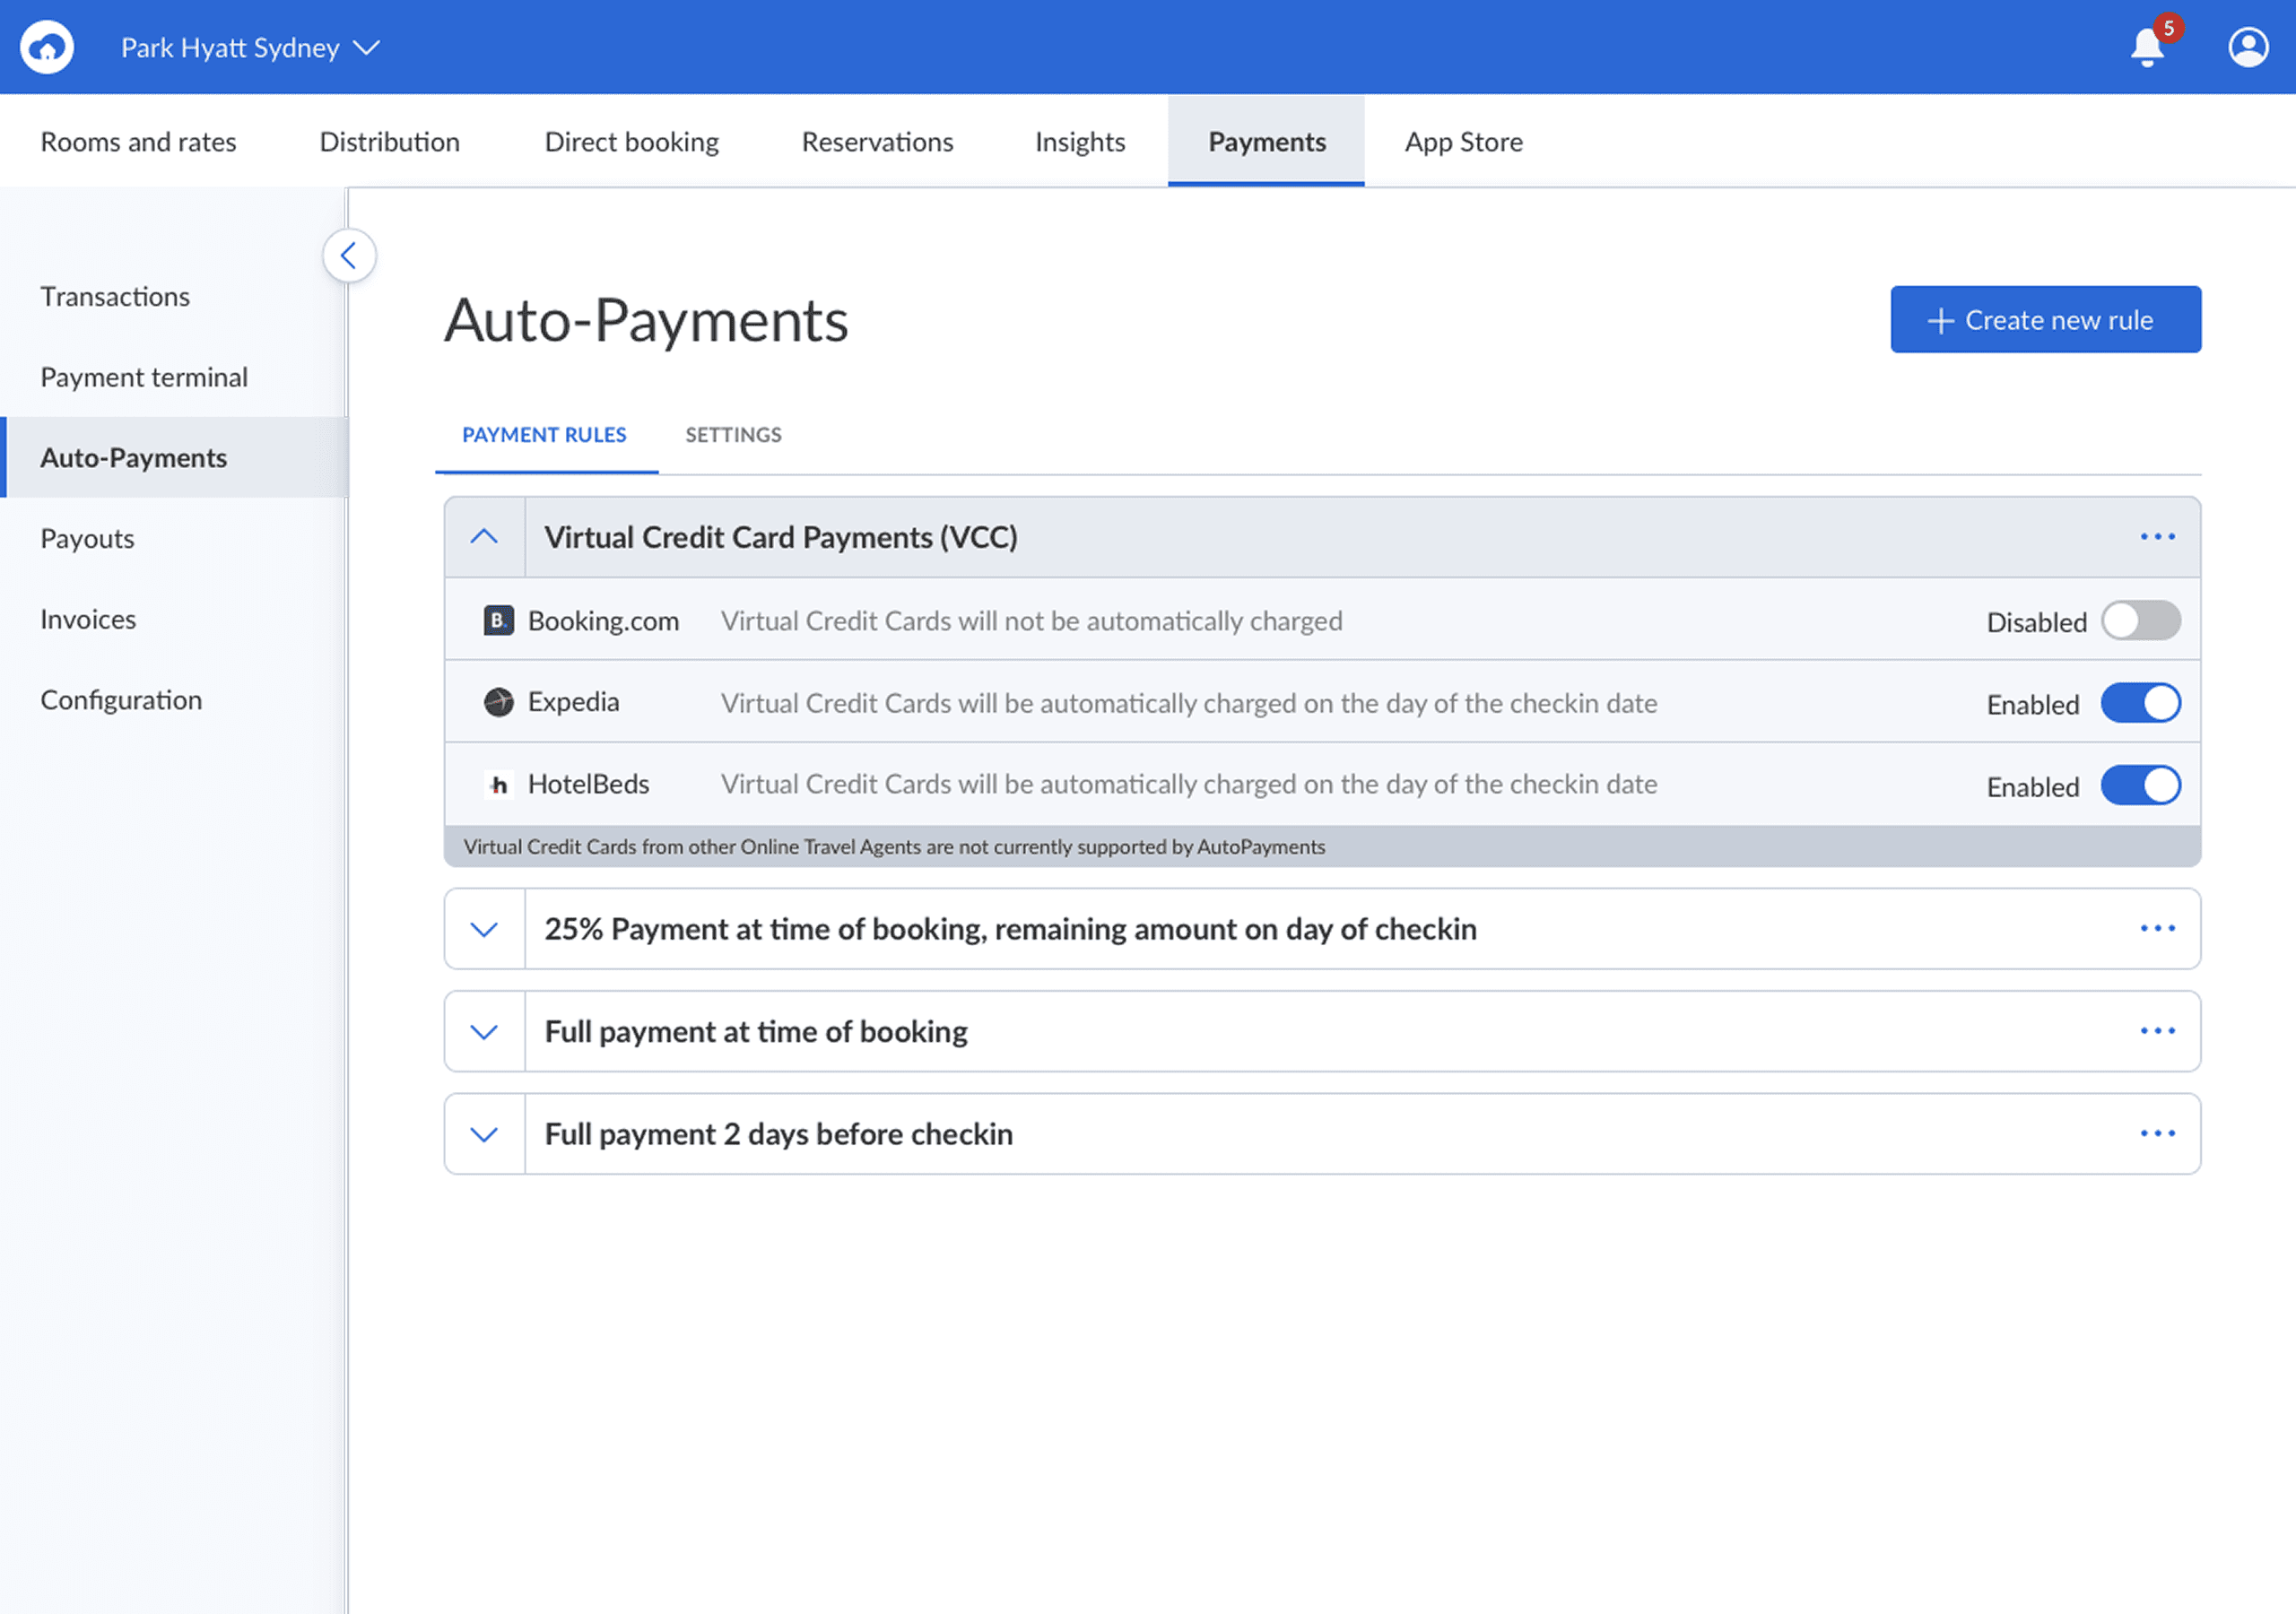Open Payouts in the sidebar
2296x1614 pixels.
(87, 539)
